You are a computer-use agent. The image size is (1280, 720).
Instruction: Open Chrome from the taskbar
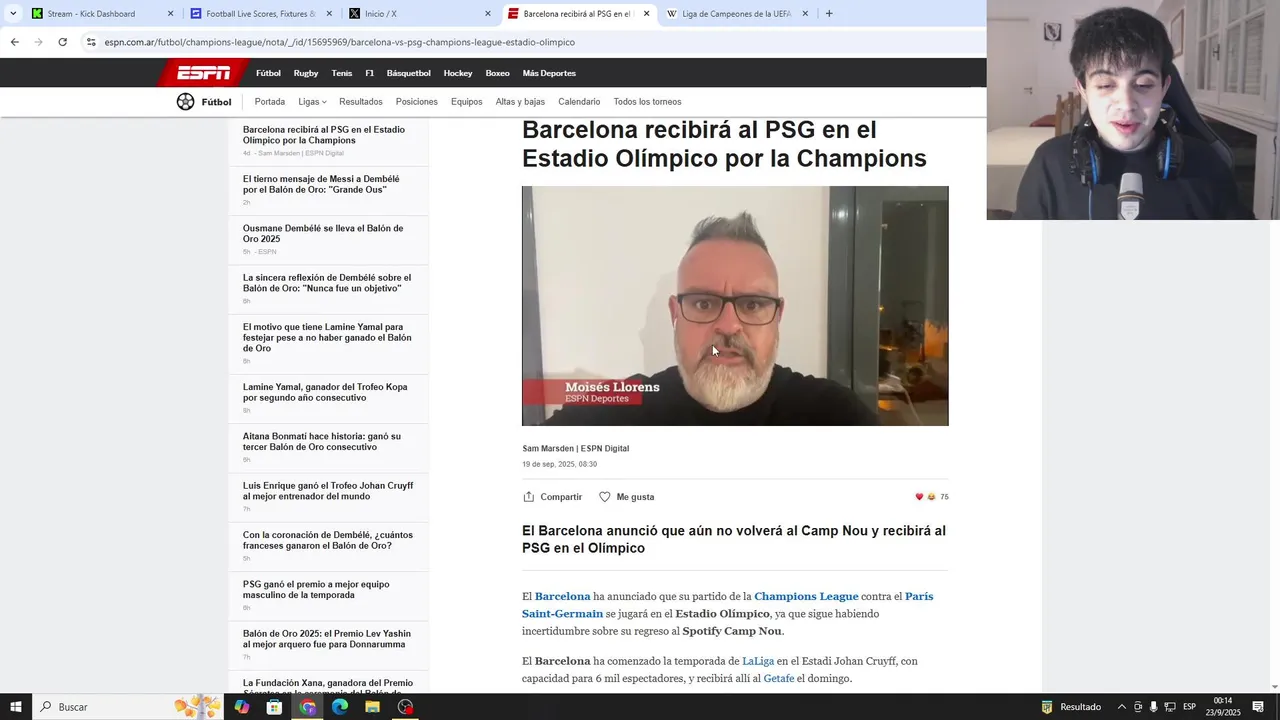click(307, 707)
